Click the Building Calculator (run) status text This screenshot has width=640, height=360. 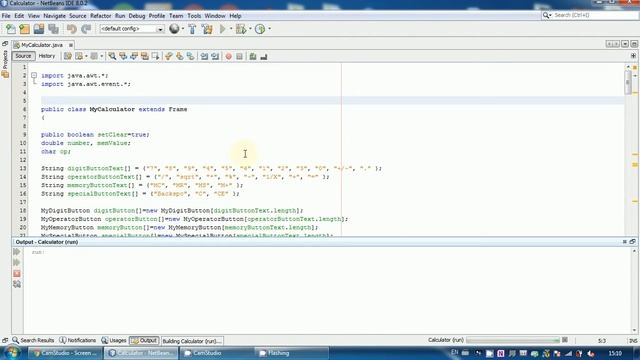click(192, 341)
